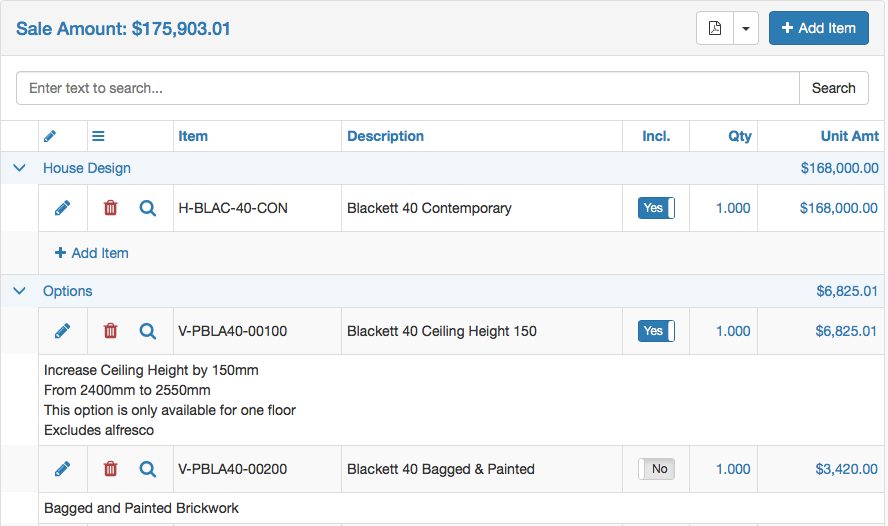This screenshot has width=888, height=526.
Task: Turn off inclusion for Blackett 40 Ceiling Height
Action: coord(656,331)
